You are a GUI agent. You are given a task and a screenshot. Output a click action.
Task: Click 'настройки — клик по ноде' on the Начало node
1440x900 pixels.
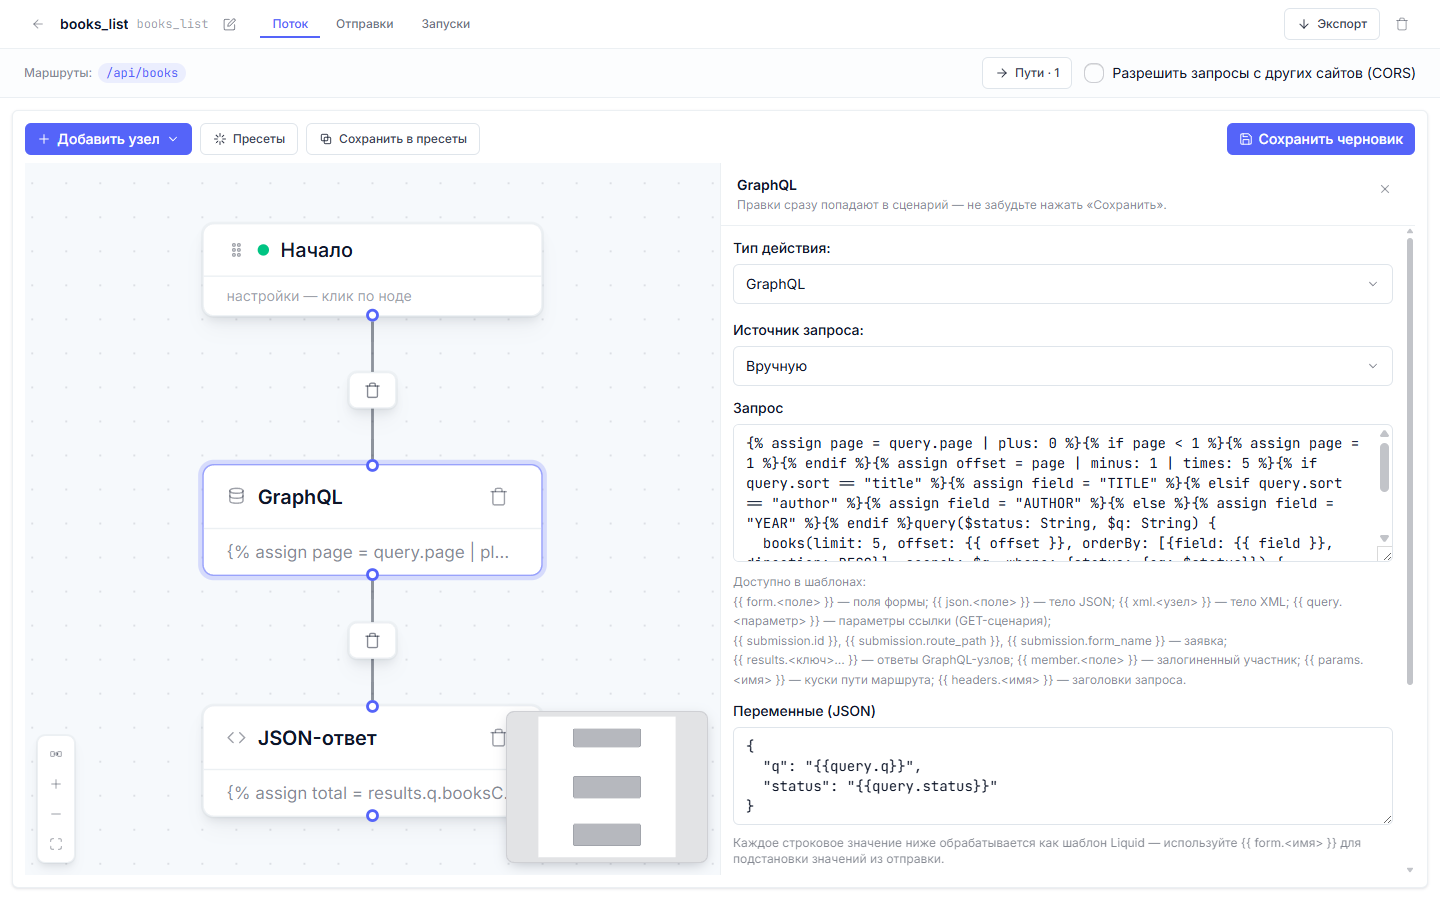(x=319, y=296)
